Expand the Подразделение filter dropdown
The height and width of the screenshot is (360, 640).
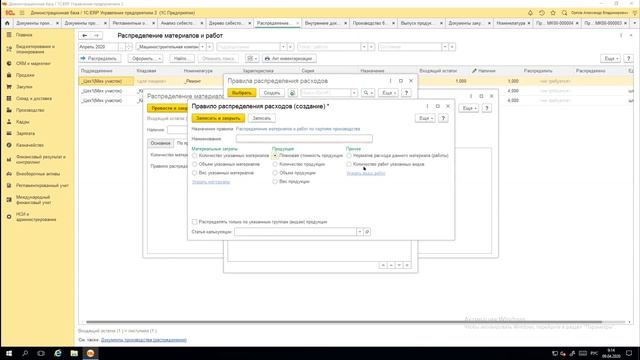(283, 47)
